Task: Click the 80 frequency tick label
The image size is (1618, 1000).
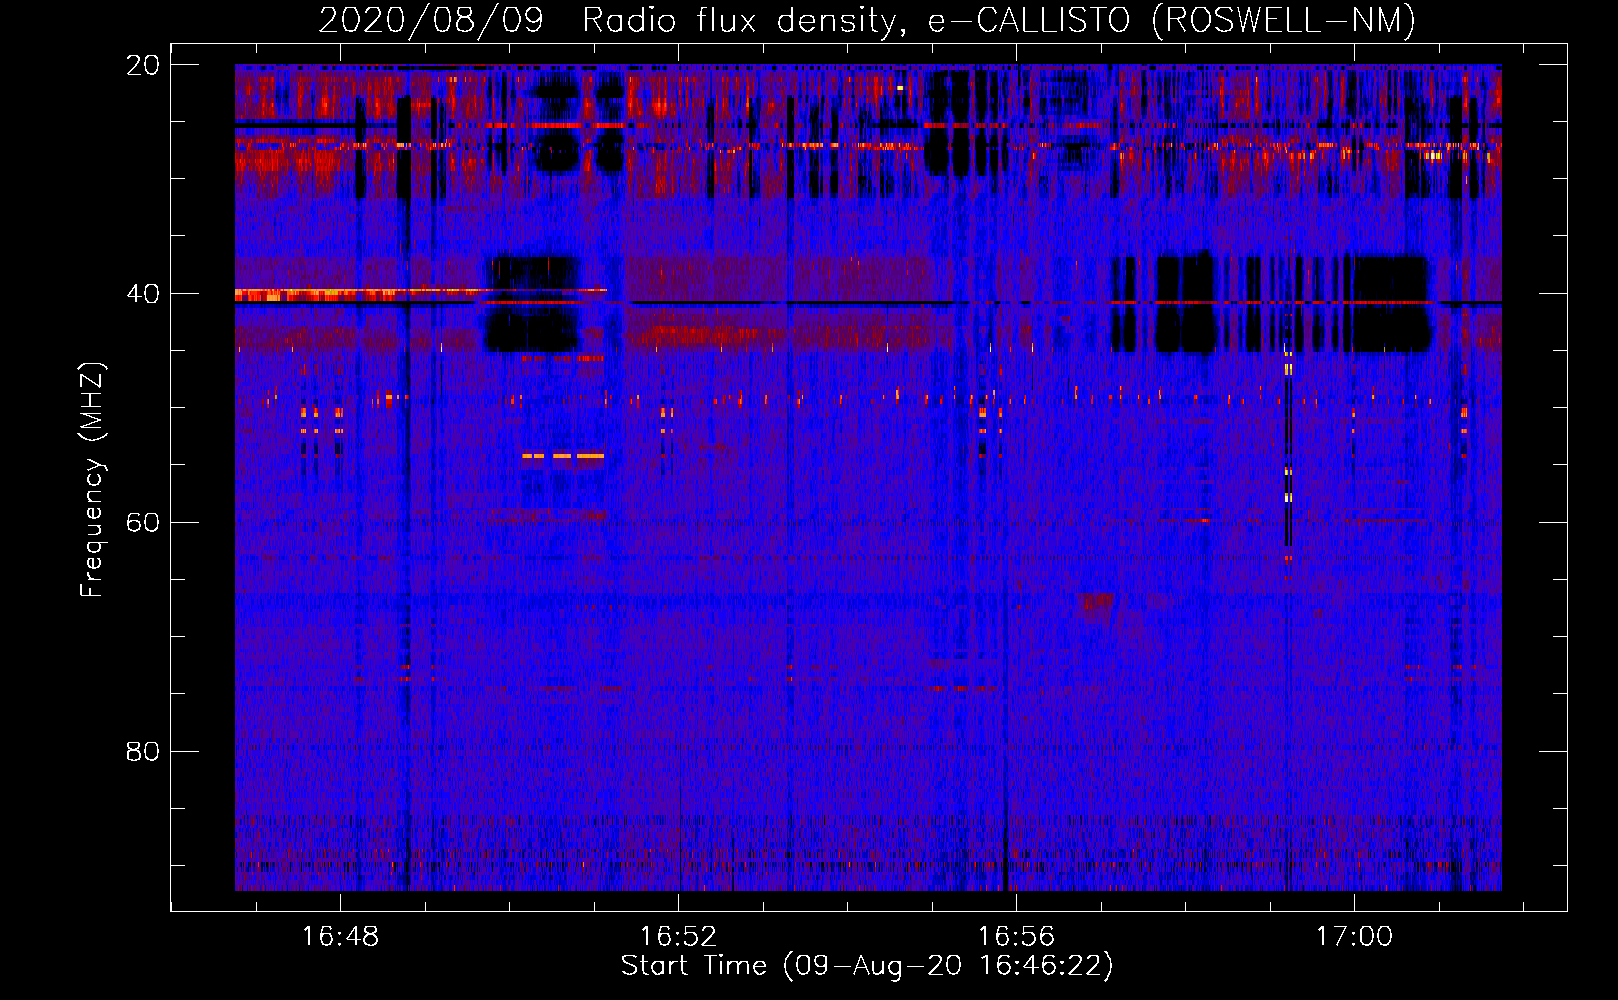Action: pyautogui.click(x=143, y=752)
